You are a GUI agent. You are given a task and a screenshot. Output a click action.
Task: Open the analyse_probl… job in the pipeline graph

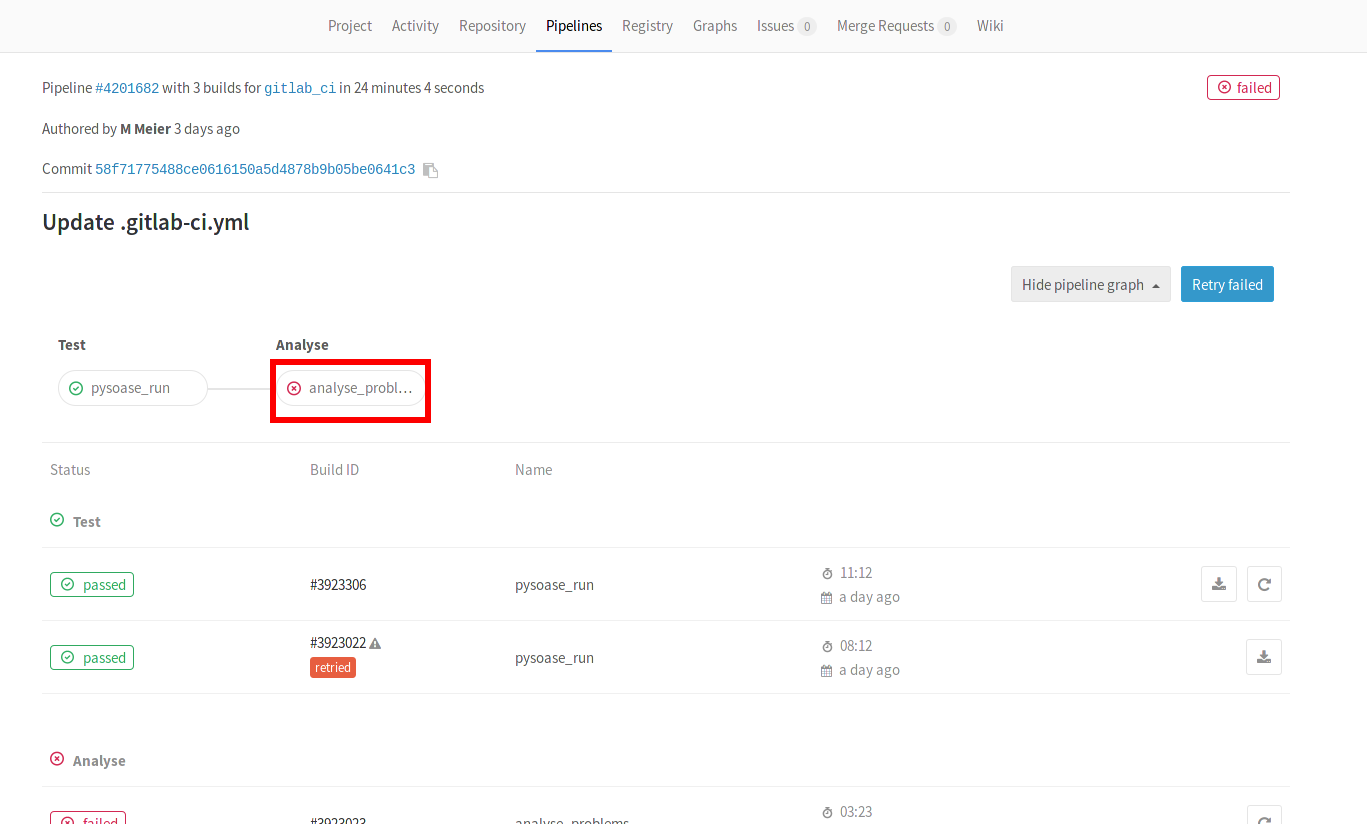pos(351,388)
